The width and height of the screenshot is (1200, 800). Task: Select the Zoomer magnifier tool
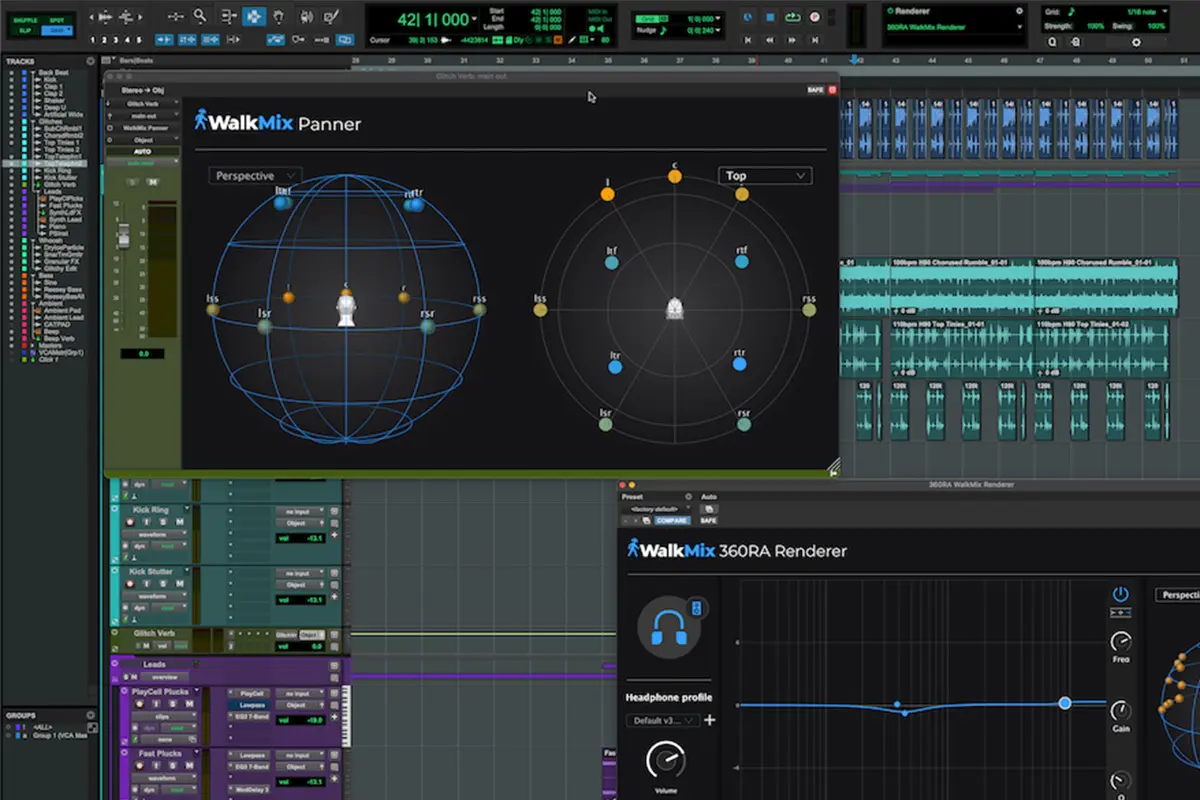point(201,16)
